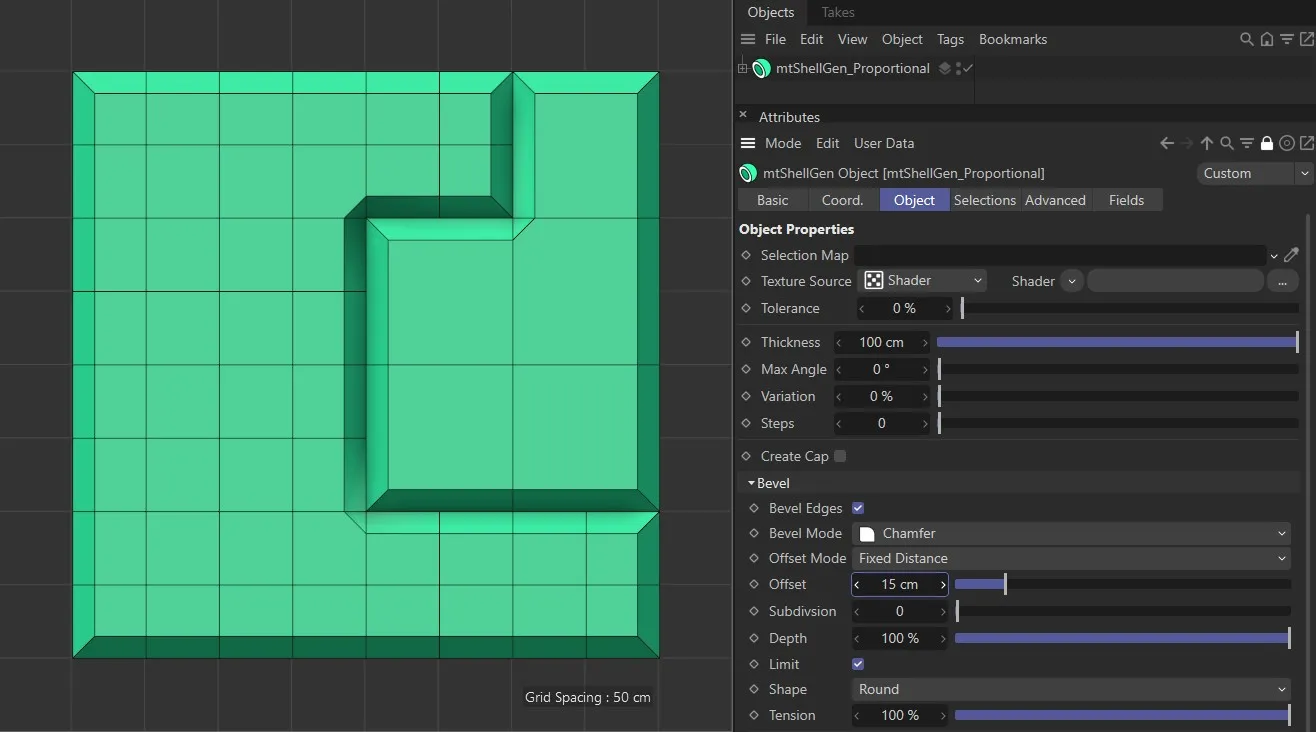
Task: Switch to the Coord. tab
Action: (842, 200)
